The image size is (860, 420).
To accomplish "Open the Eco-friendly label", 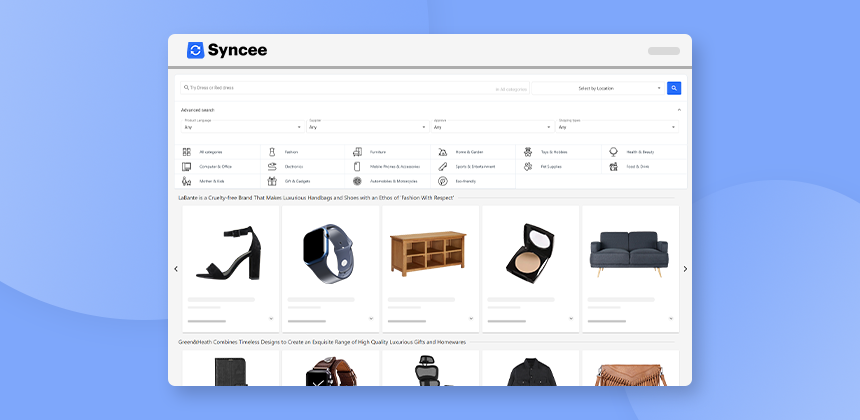I will pyautogui.click(x=466, y=181).
